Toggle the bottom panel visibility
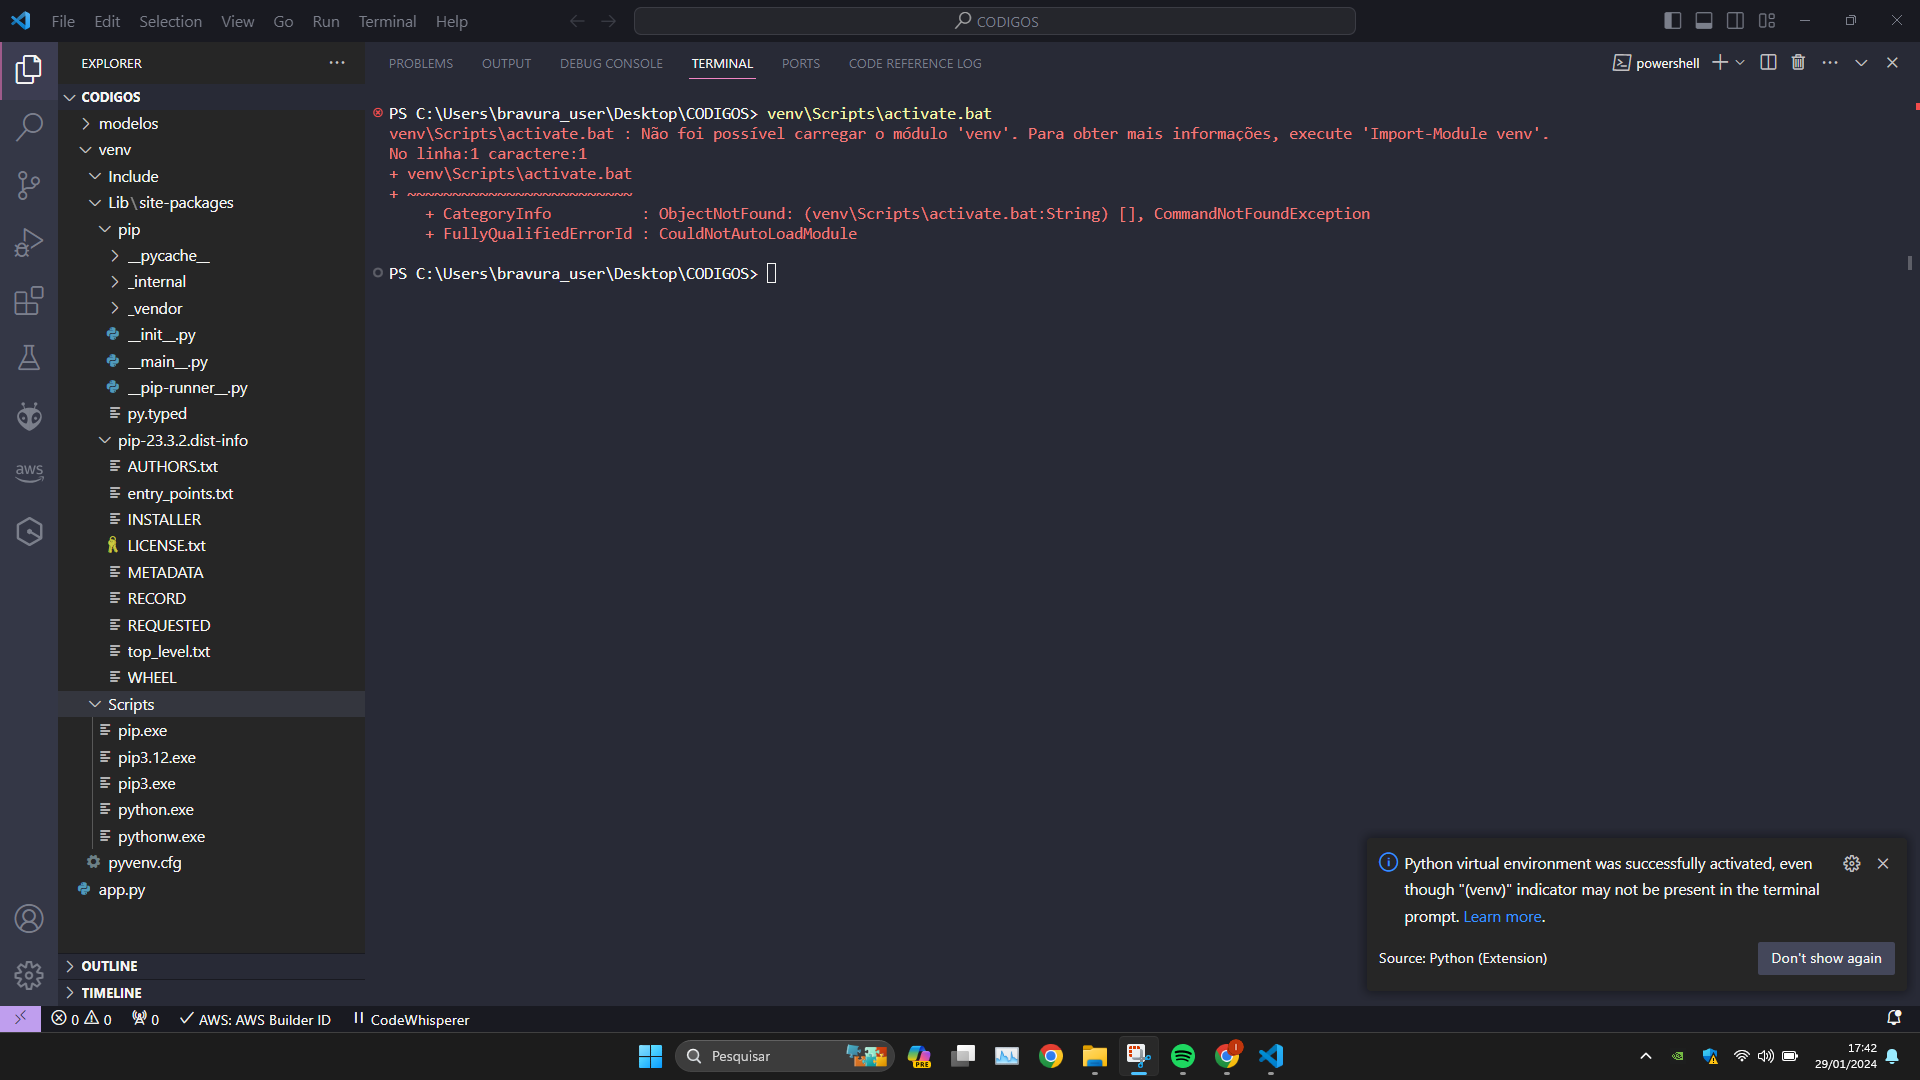The image size is (1920, 1080). 1704,21
